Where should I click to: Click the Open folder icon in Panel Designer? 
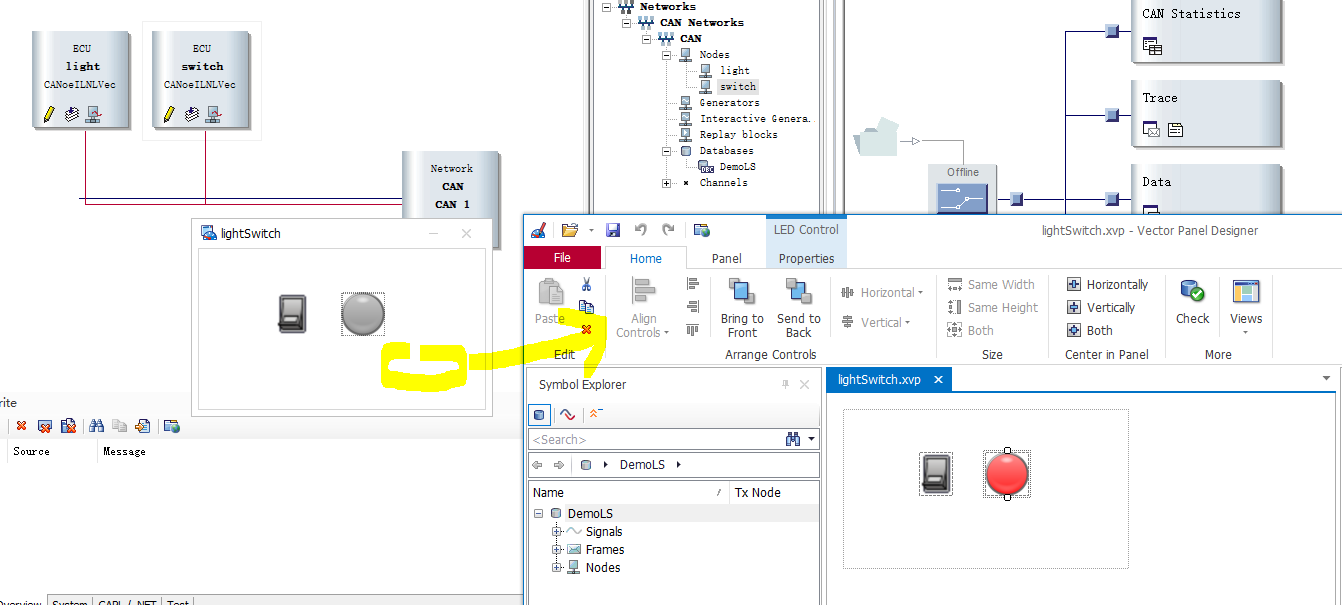570,230
